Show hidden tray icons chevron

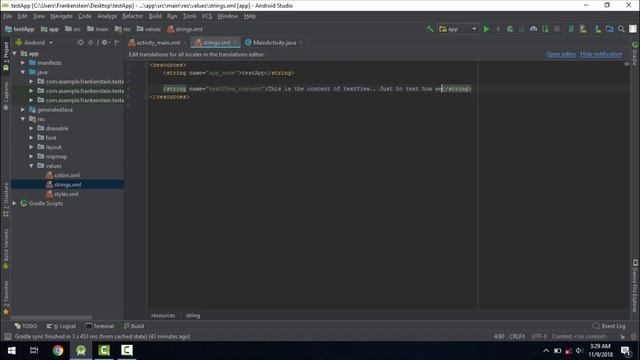pos(546,351)
